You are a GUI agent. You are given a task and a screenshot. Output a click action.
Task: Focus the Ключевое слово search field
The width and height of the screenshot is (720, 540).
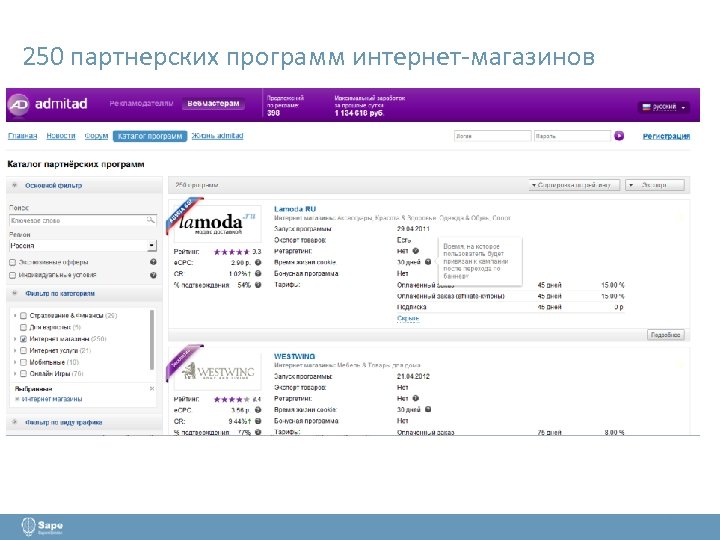pos(83,220)
